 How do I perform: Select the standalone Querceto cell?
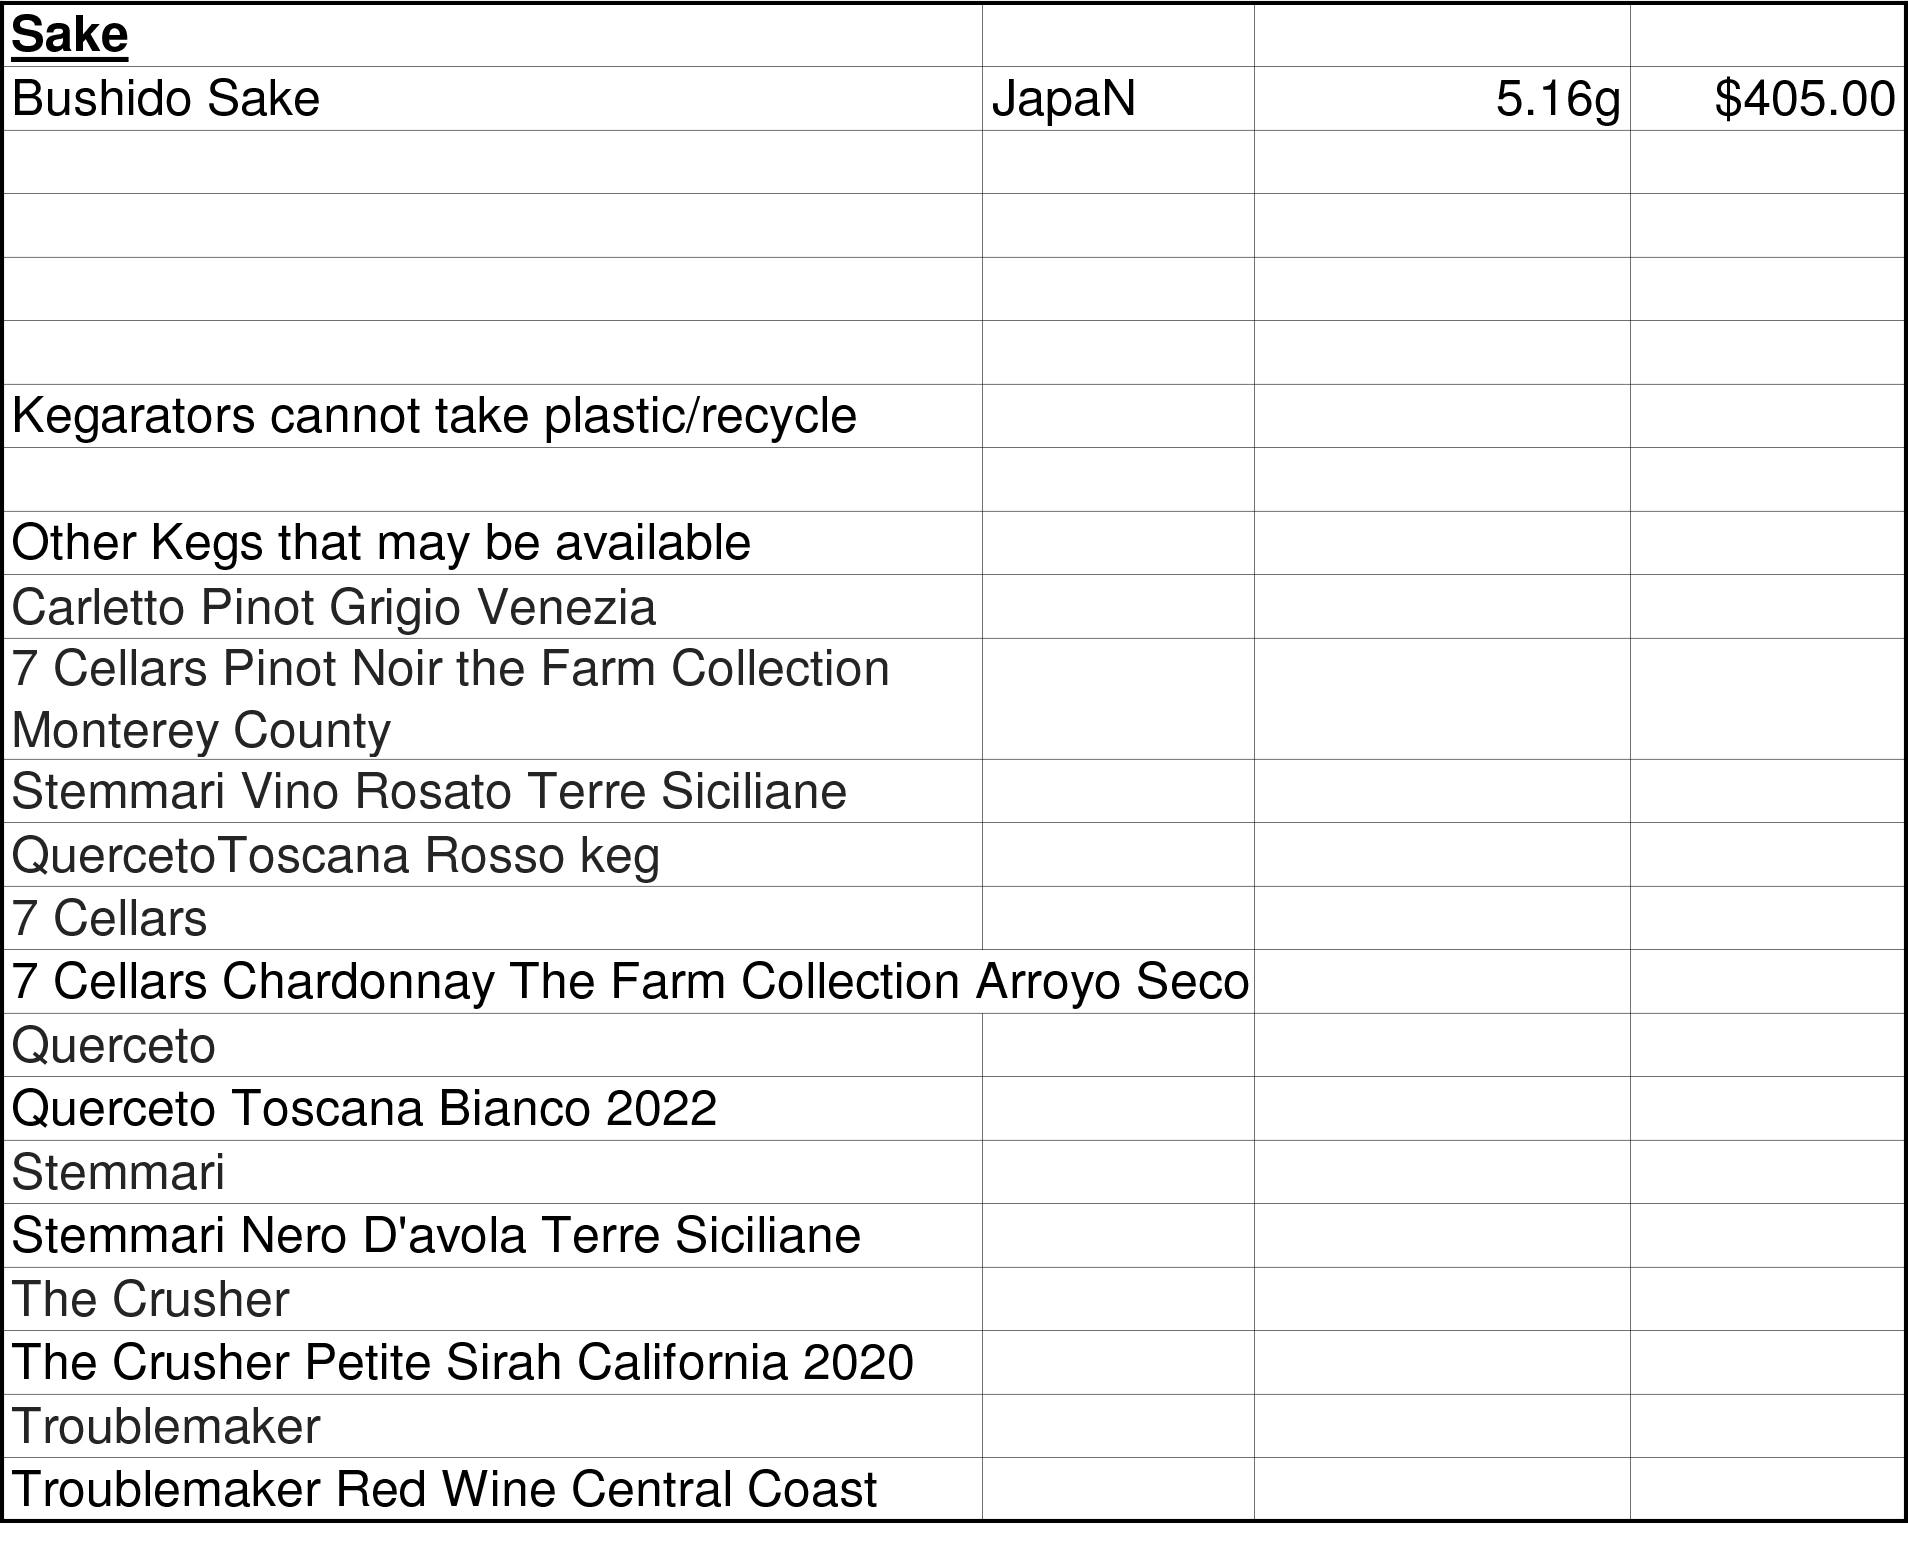[x=114, y=1045]
